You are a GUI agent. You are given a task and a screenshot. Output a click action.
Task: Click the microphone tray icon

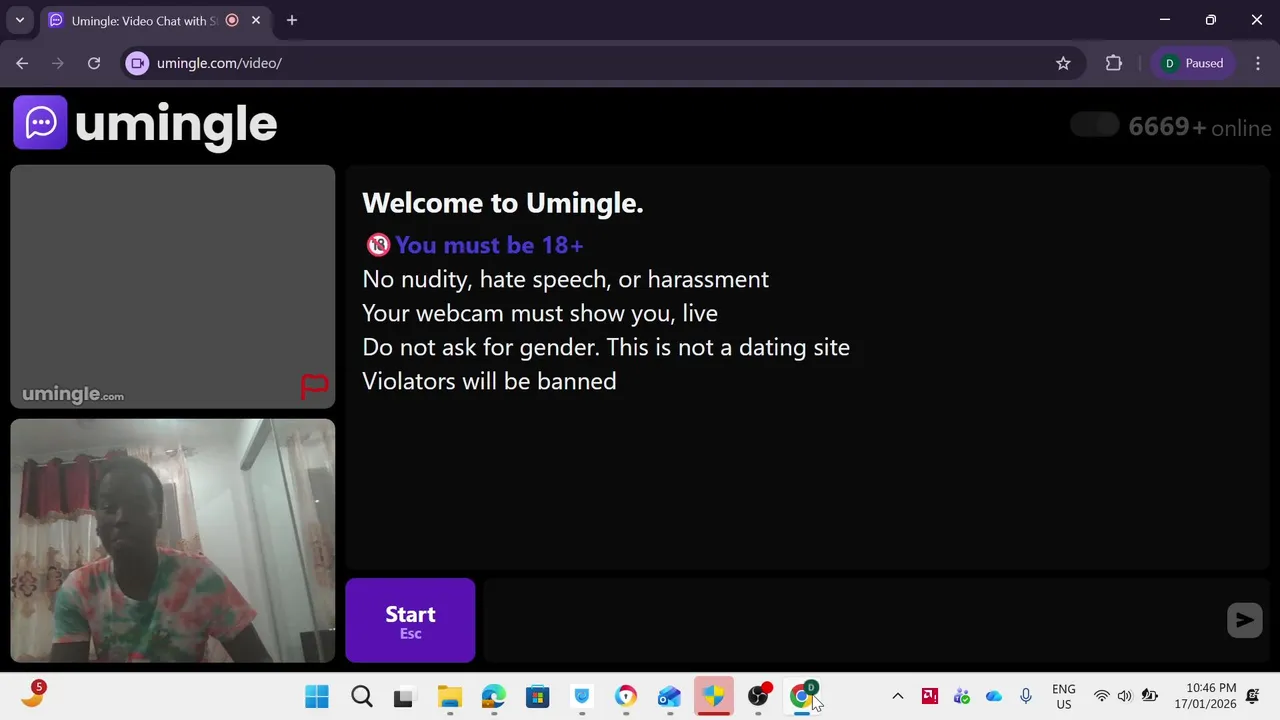(1026, 697)
